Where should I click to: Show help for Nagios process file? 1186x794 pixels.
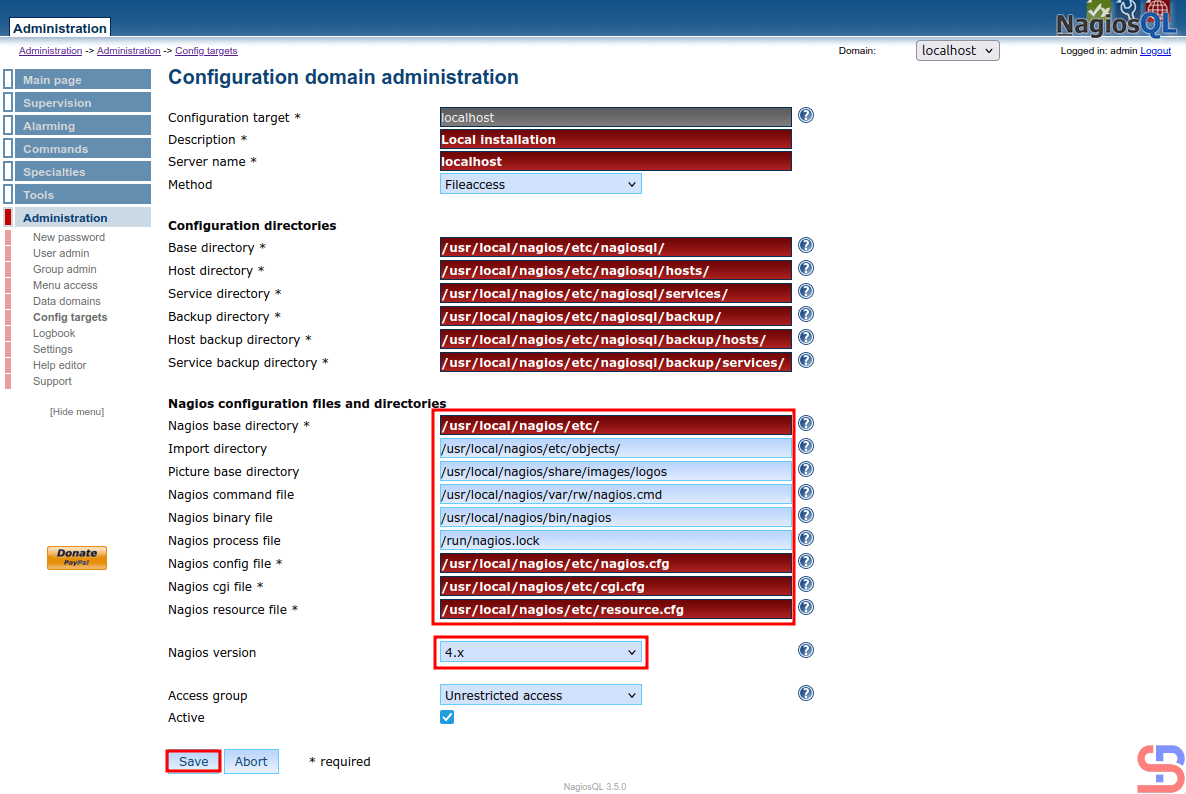pyautogui.click(x=806, y=539)
